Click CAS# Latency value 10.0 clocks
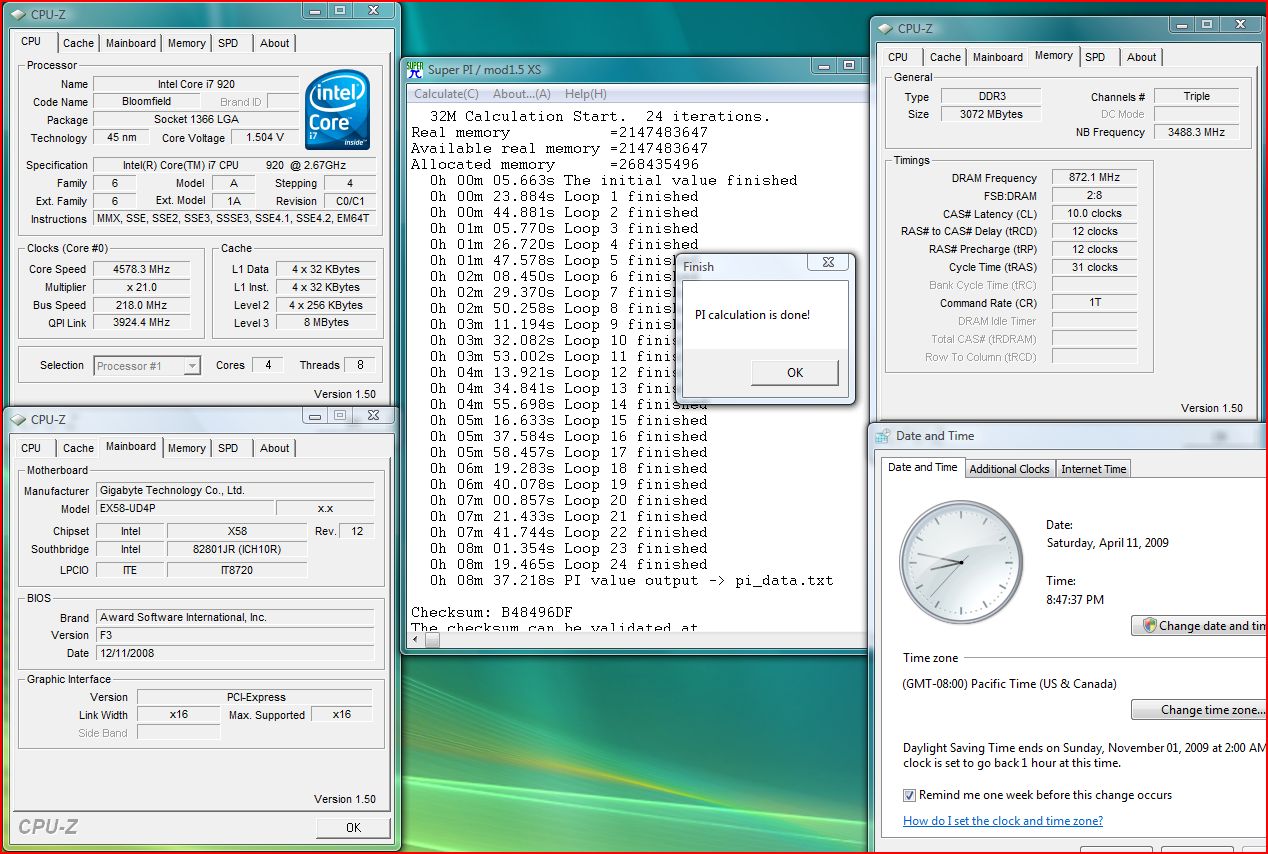The width and height of the screenshot is (1268, 854). [x=1094, y=214]
